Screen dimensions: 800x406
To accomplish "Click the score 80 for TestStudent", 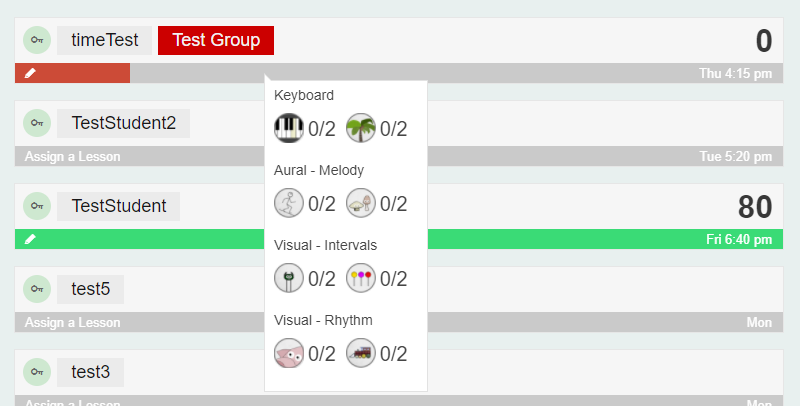I will point(755,207).
